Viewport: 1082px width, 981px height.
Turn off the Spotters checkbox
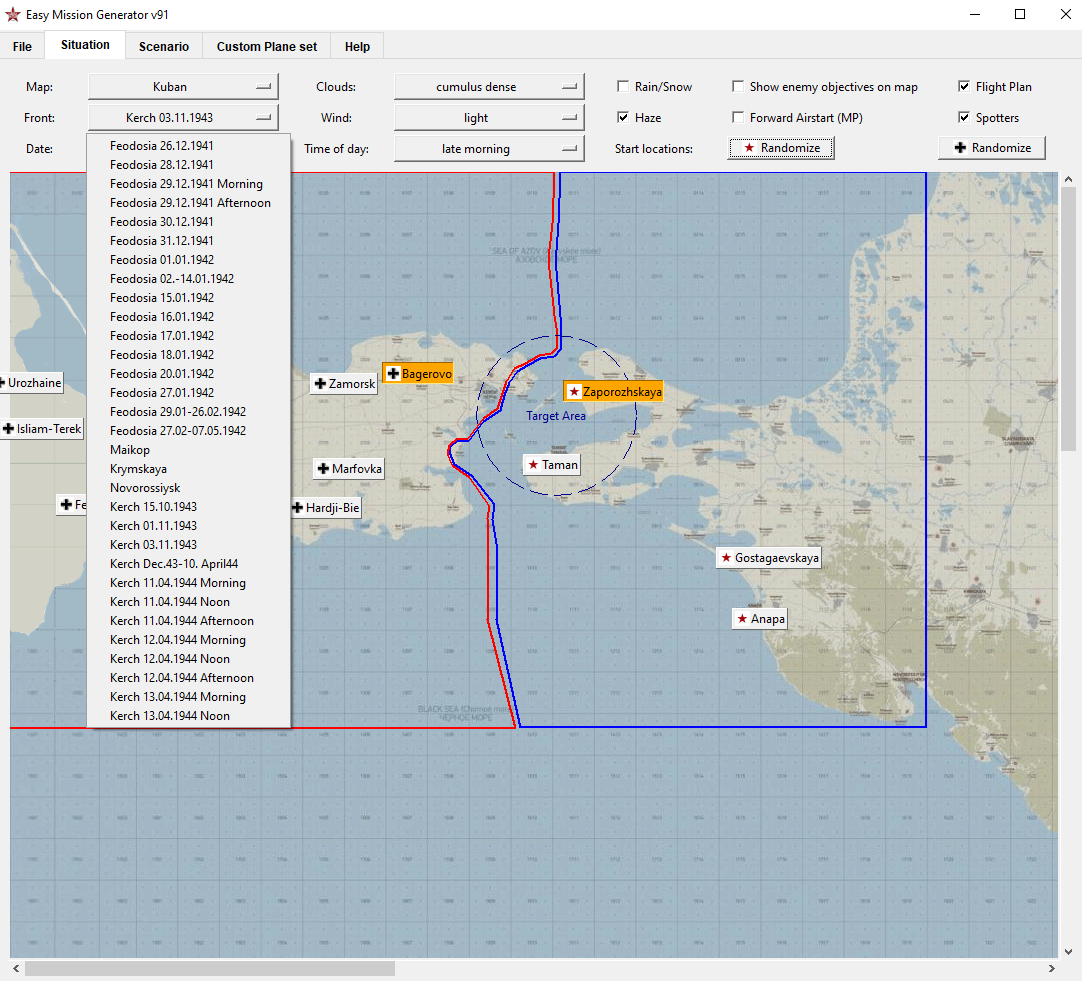(x=964, y=117)
